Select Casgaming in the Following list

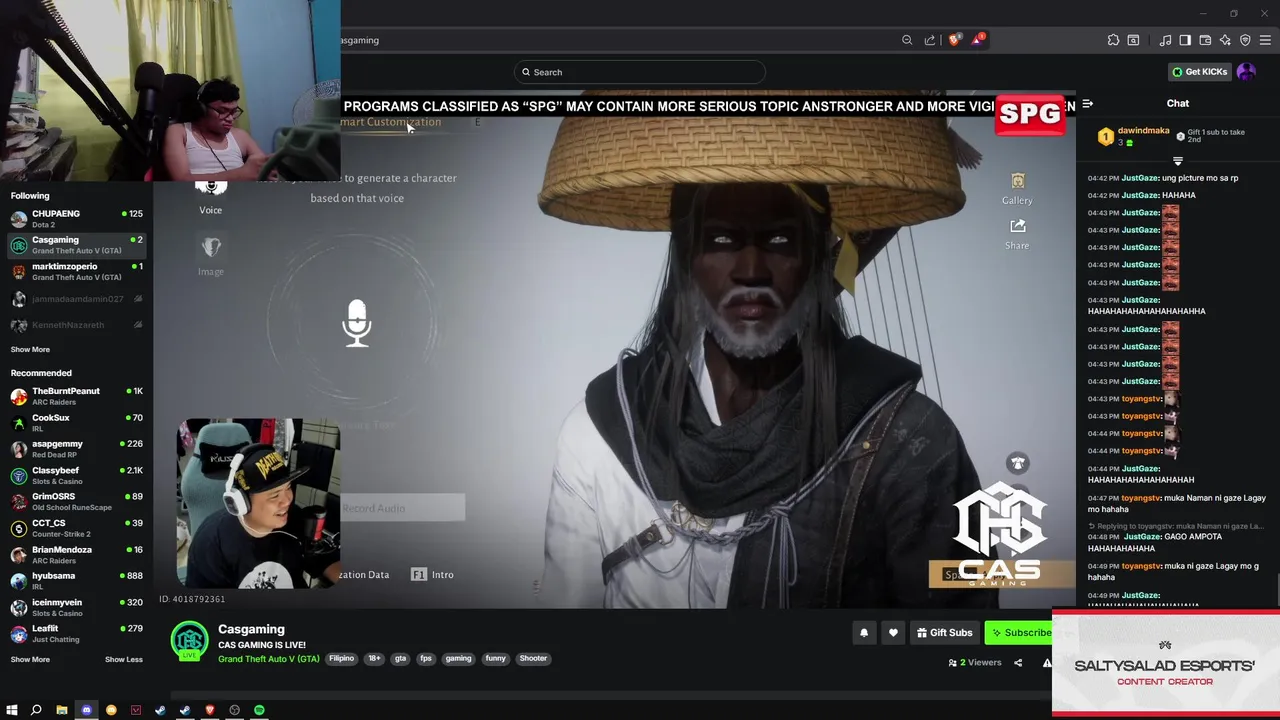77,245
